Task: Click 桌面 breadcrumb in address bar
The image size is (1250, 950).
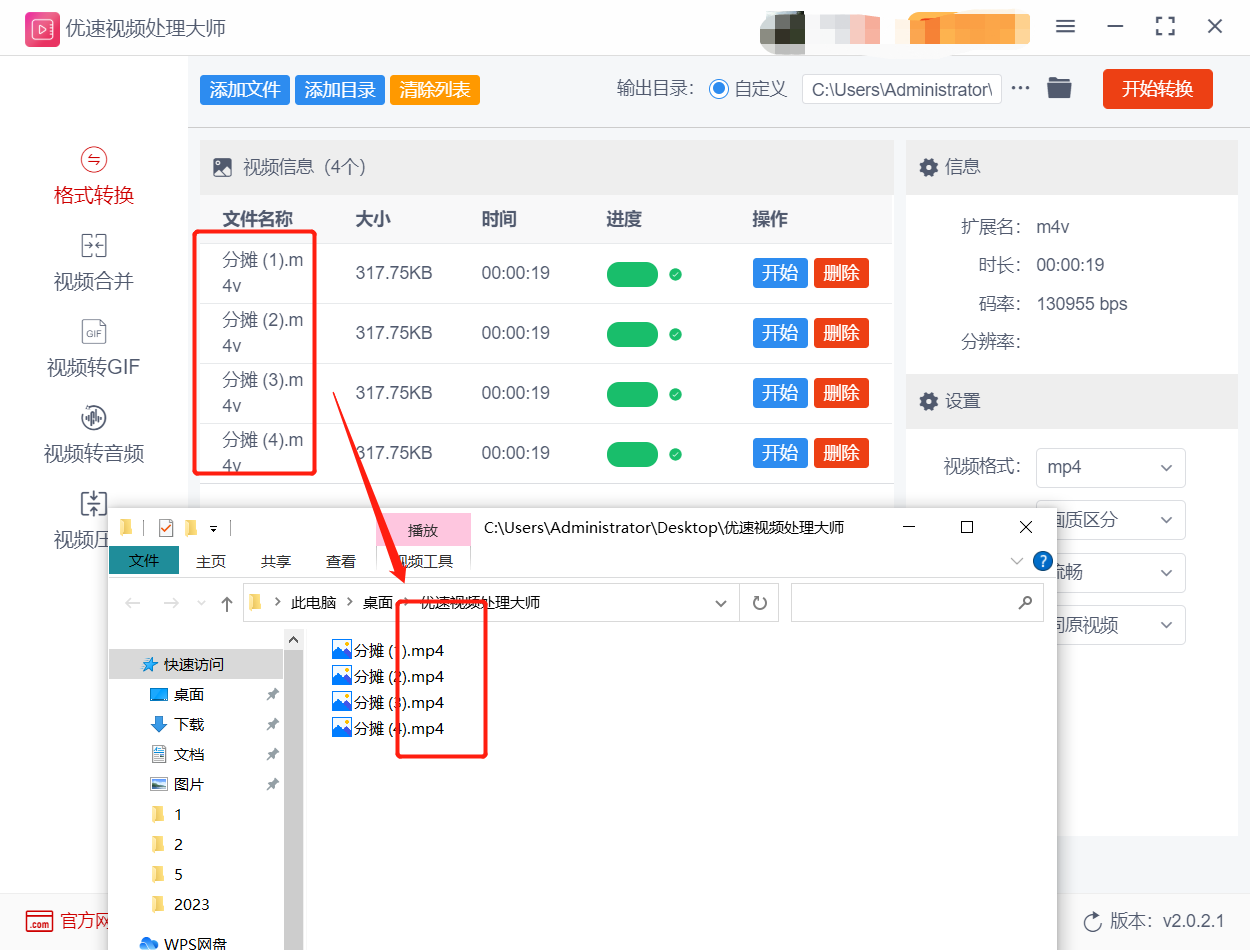Action: 378,603
